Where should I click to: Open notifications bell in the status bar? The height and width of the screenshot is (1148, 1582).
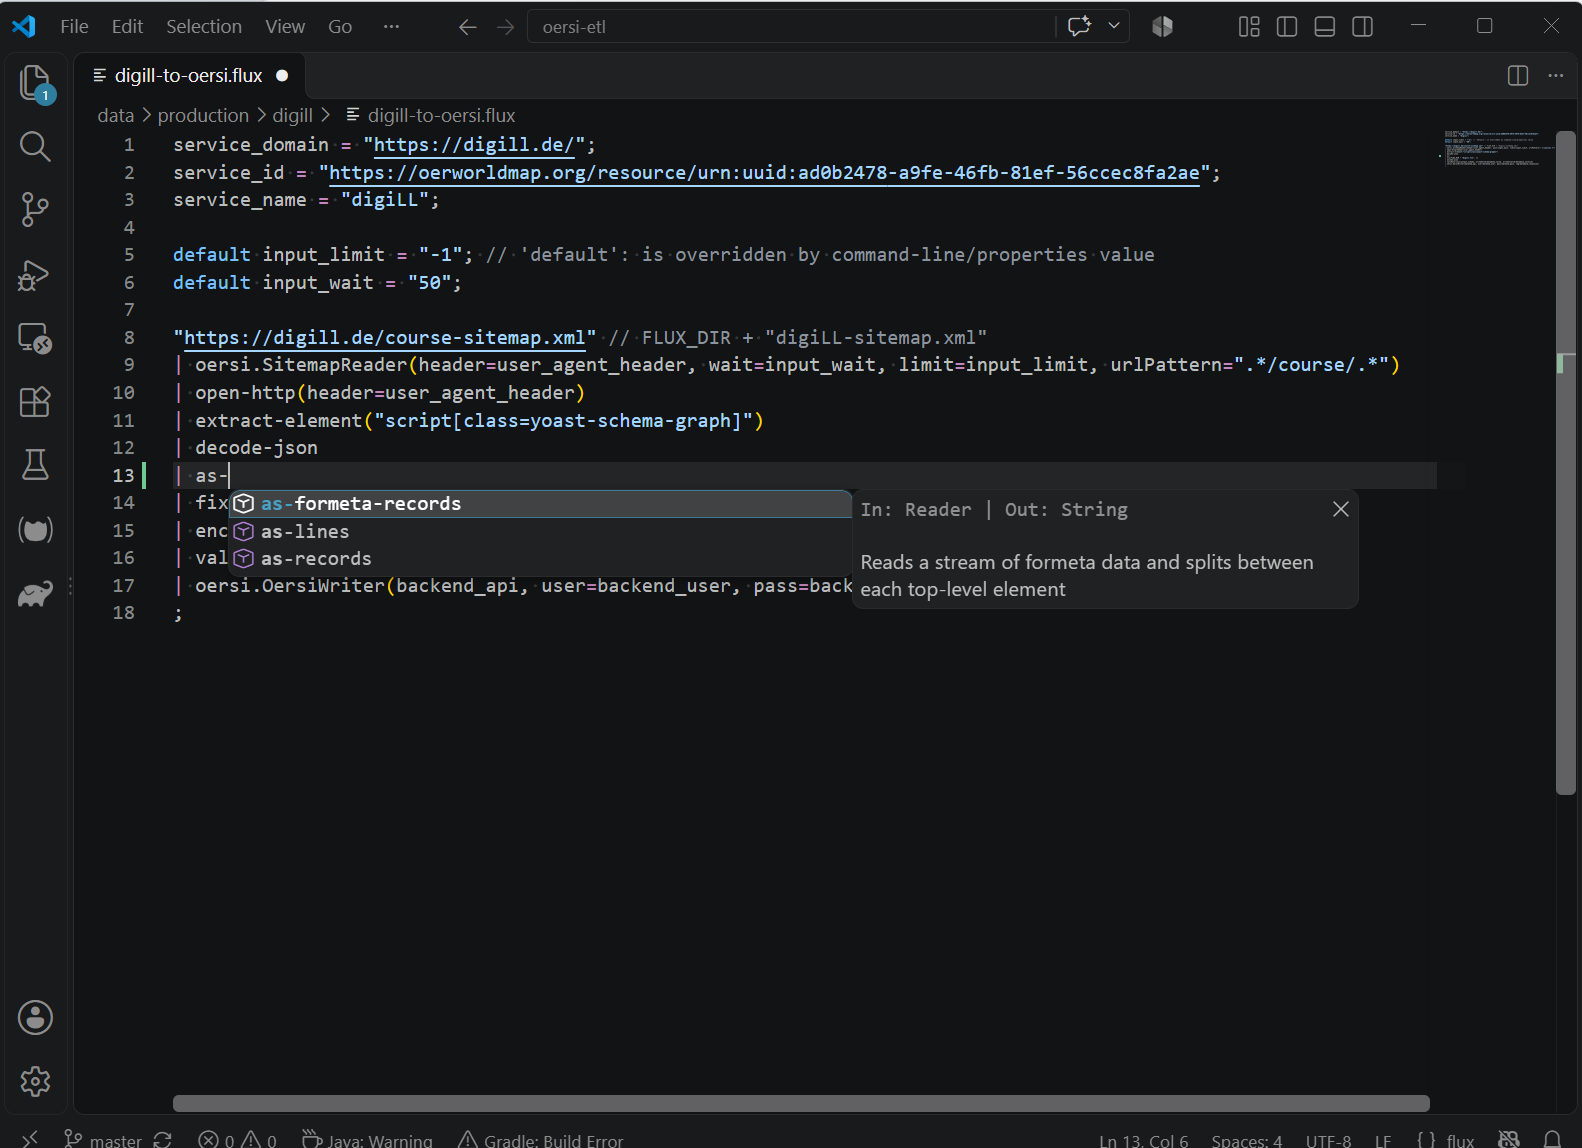point(1552,1140)
